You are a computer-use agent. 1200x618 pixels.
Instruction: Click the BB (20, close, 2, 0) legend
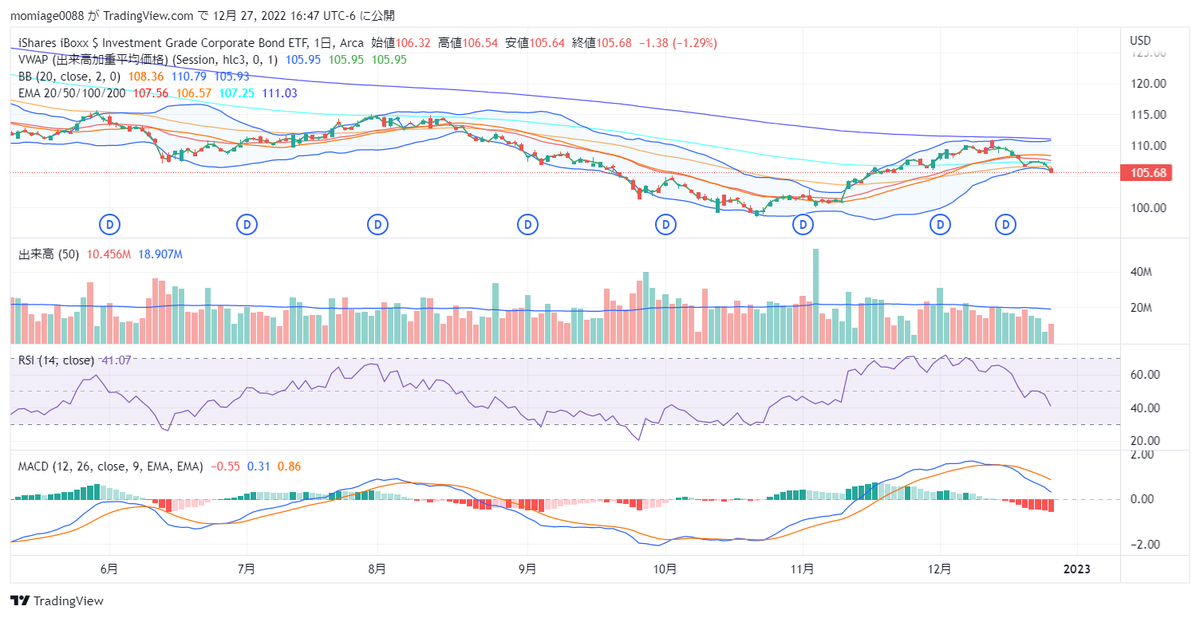pos(69,75)
